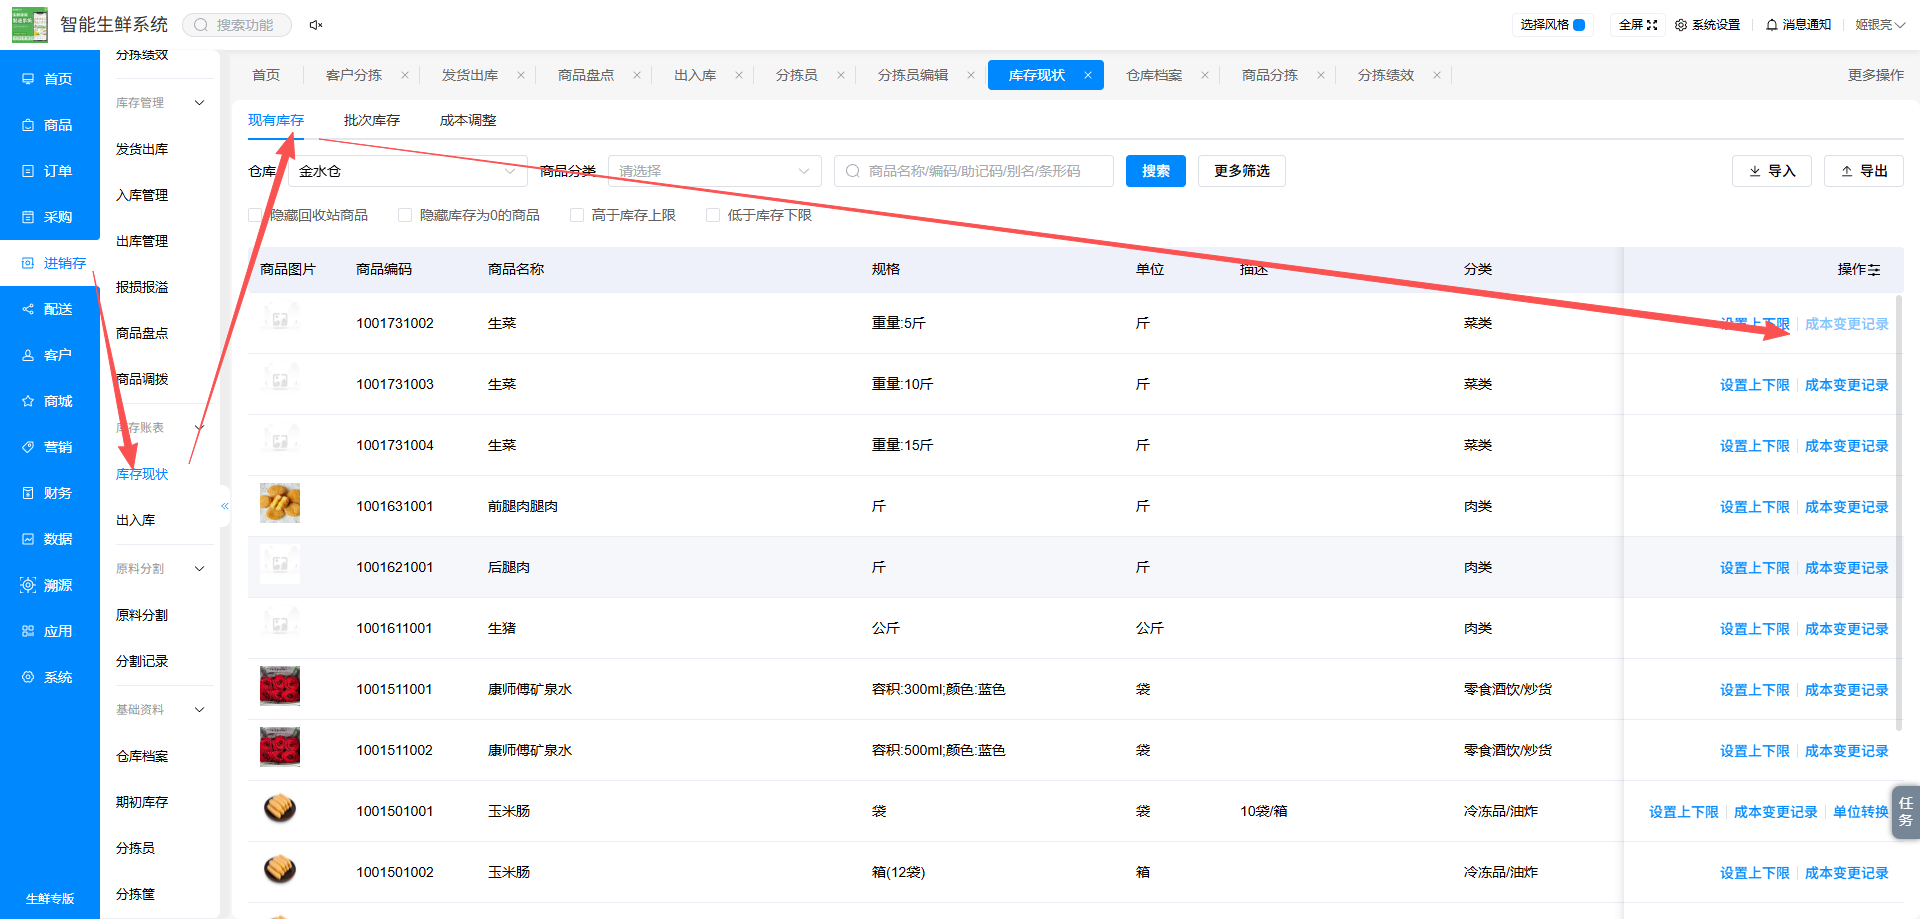Open the 商品分类 请选择 dropdown
Viewport: 1920px width, 919px height.
(x=715, y=171)
